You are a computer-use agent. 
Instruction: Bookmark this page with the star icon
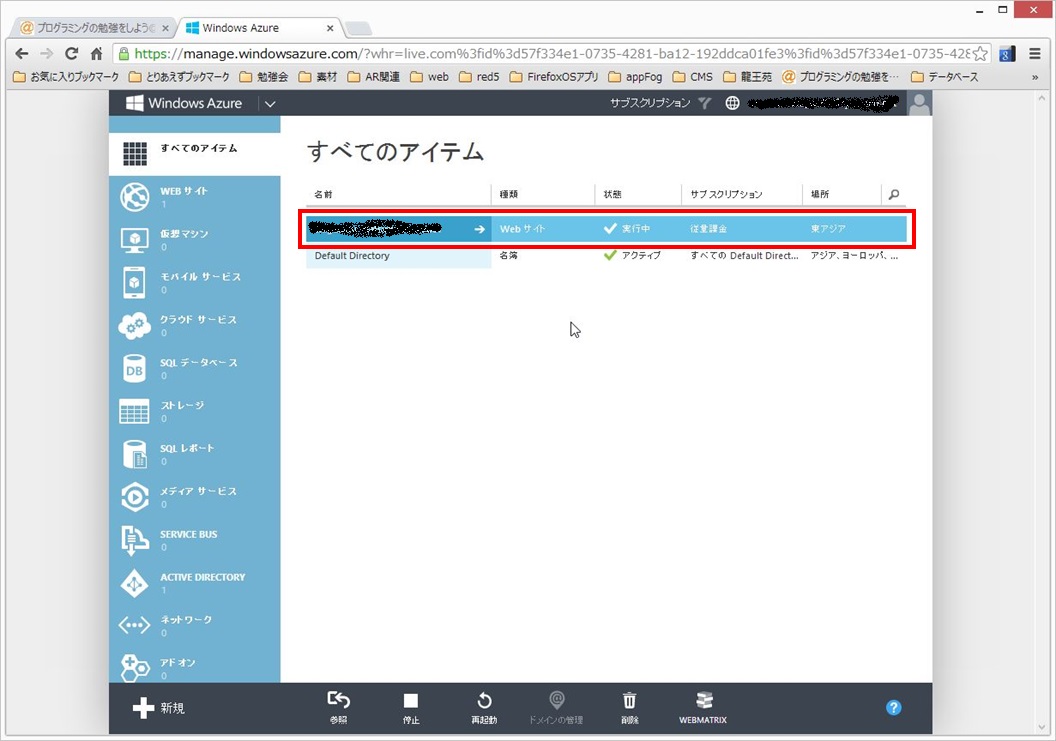[981, 54]
